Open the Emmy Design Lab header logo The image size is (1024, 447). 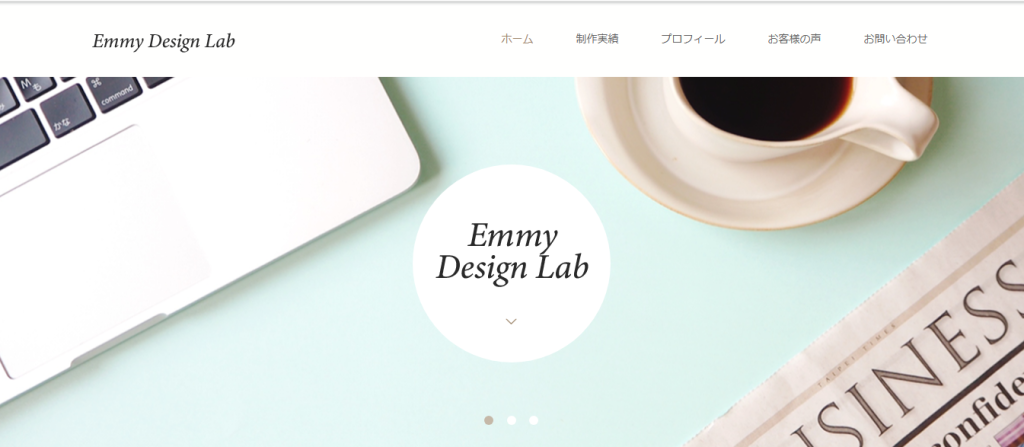click(164, 41)
